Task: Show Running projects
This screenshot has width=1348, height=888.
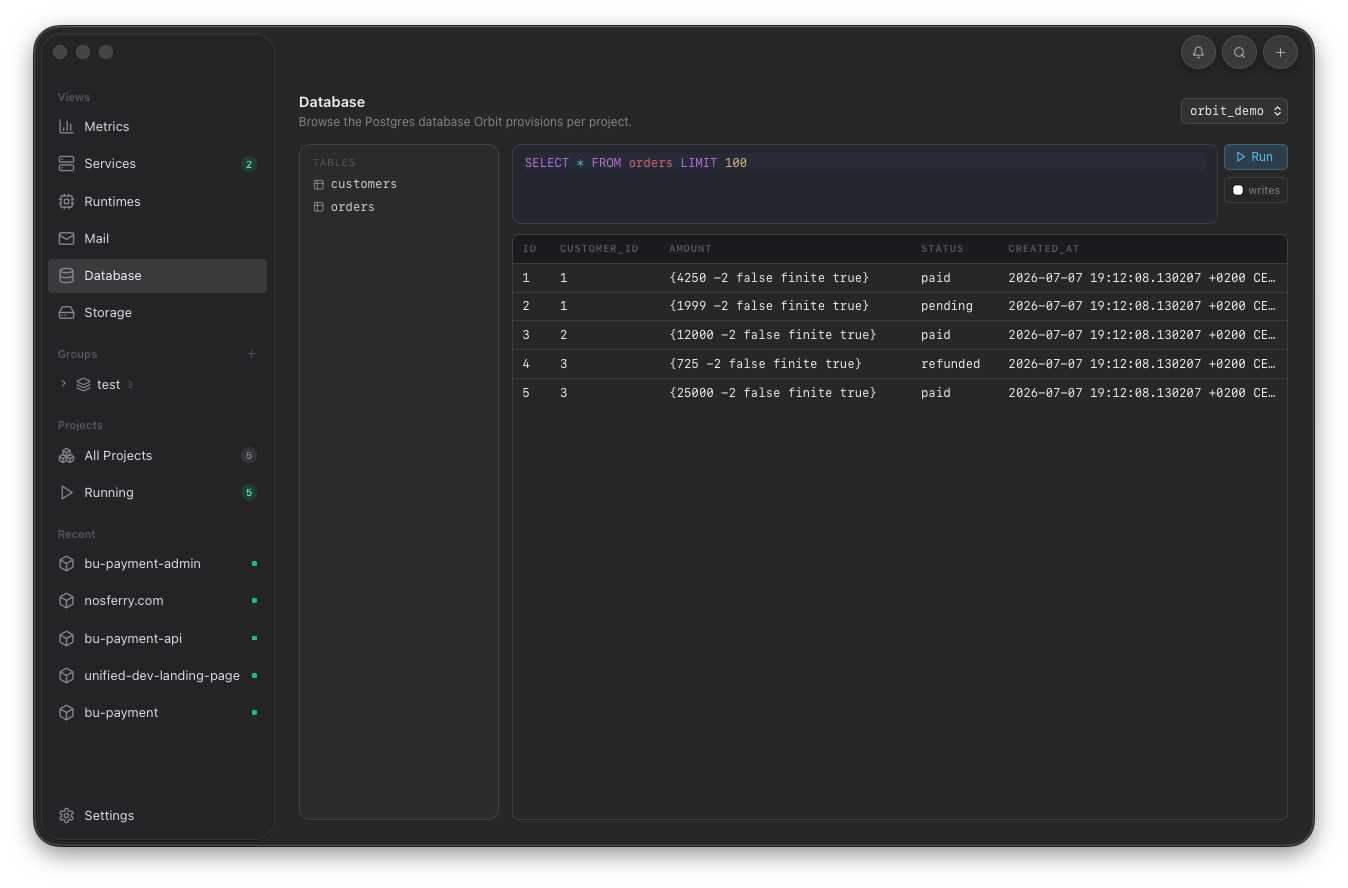Action: pyautogui.click(x=157, y=493)
